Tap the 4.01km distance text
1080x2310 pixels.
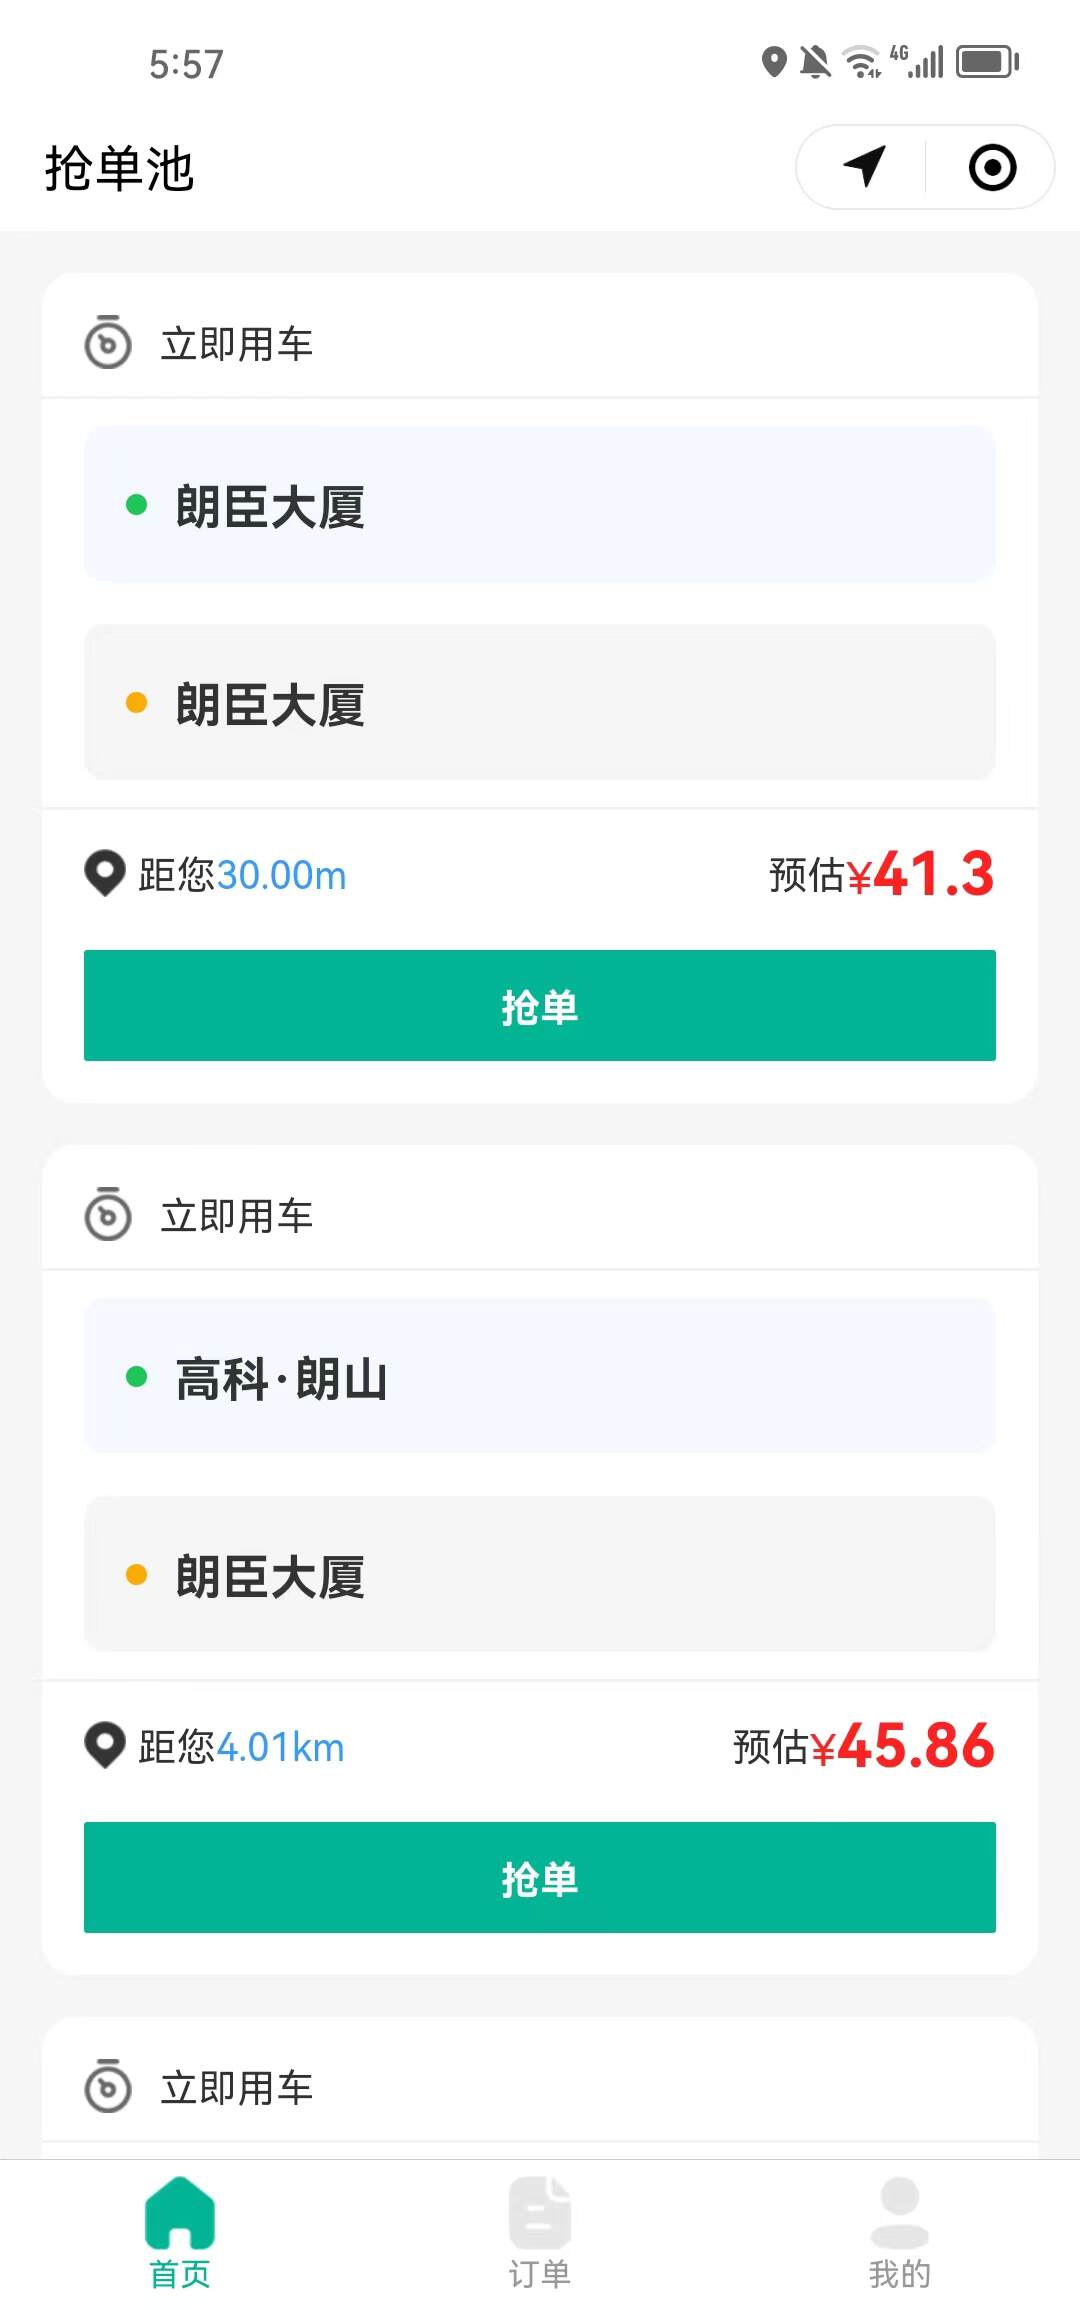(x=280, y=1747)
